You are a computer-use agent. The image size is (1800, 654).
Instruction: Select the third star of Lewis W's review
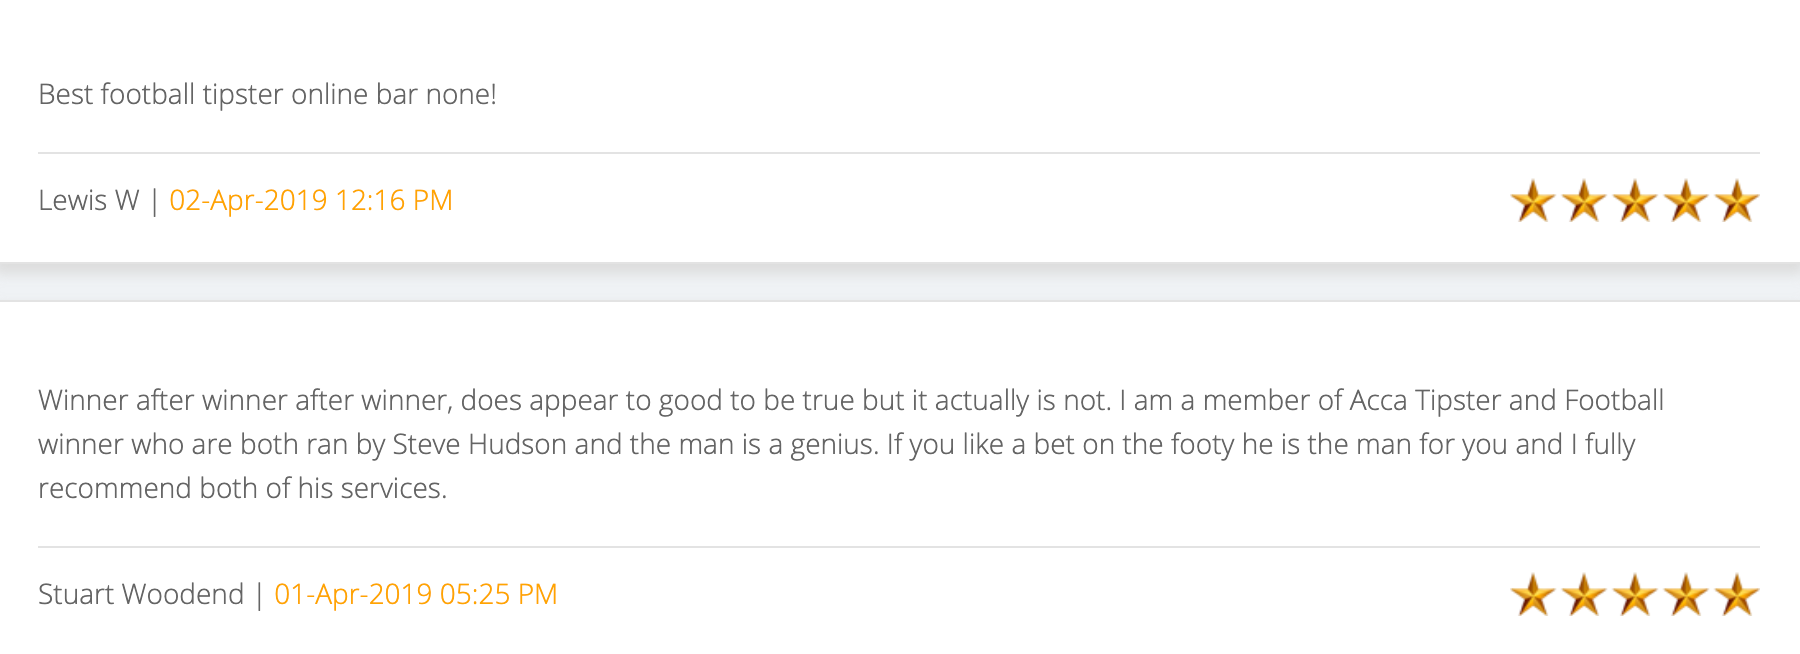pos(1635,201)
